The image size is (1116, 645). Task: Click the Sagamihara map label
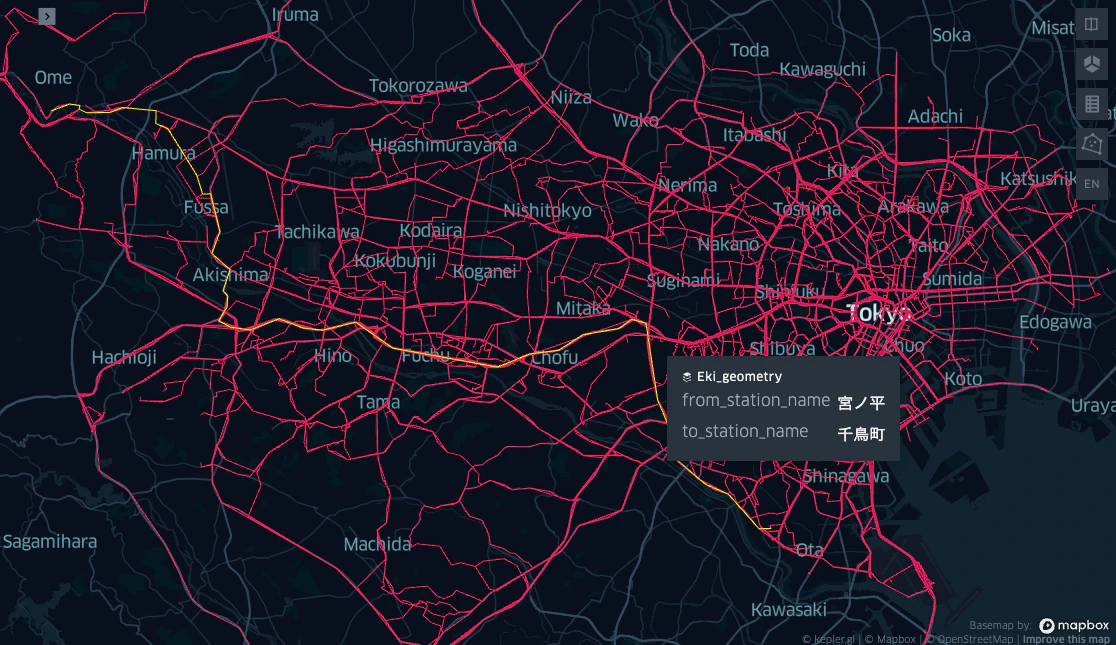coord(50,542)
